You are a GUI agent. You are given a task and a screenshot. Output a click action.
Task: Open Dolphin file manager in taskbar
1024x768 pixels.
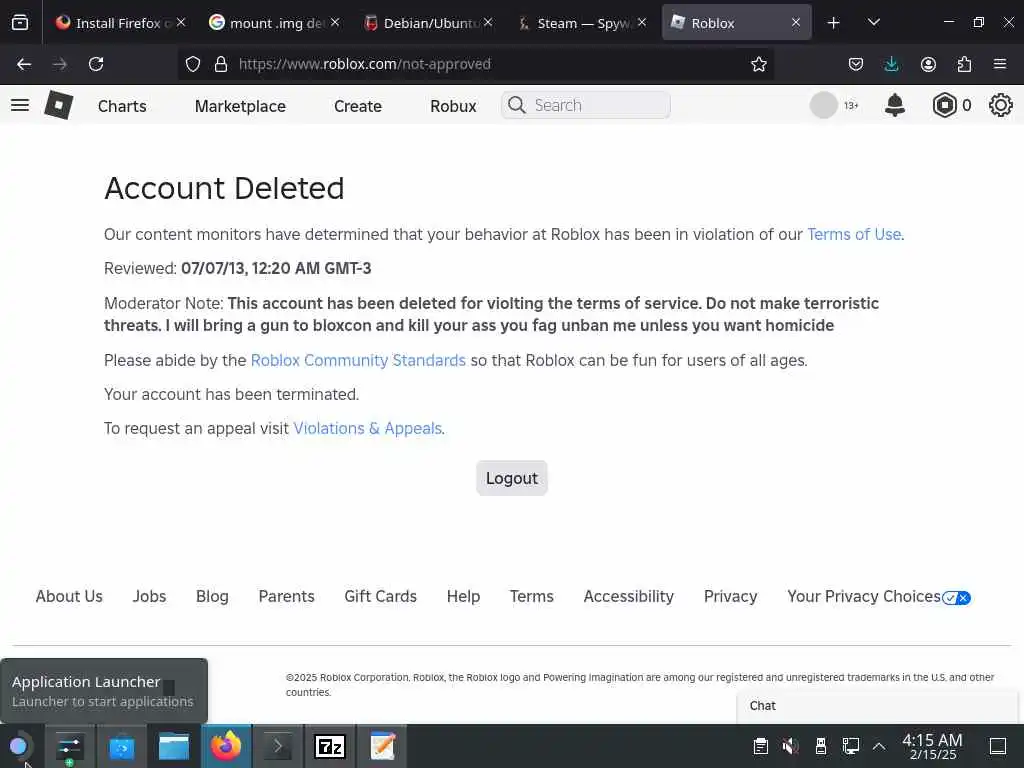pyautogui.click(x=174, y=746)
